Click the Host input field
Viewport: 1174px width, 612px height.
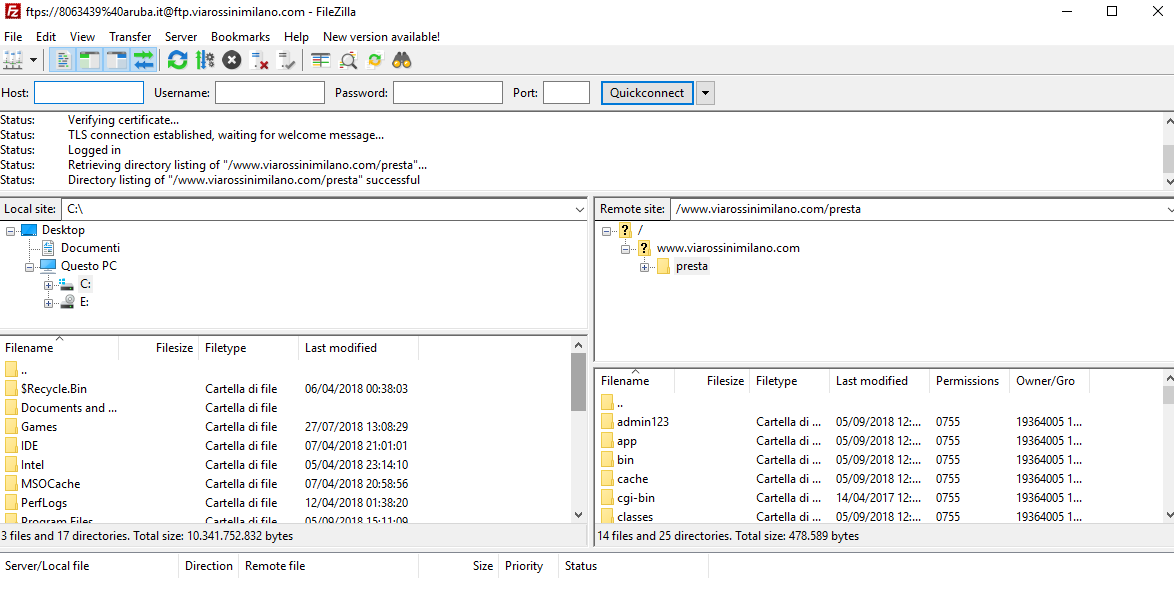click(89, 93)
